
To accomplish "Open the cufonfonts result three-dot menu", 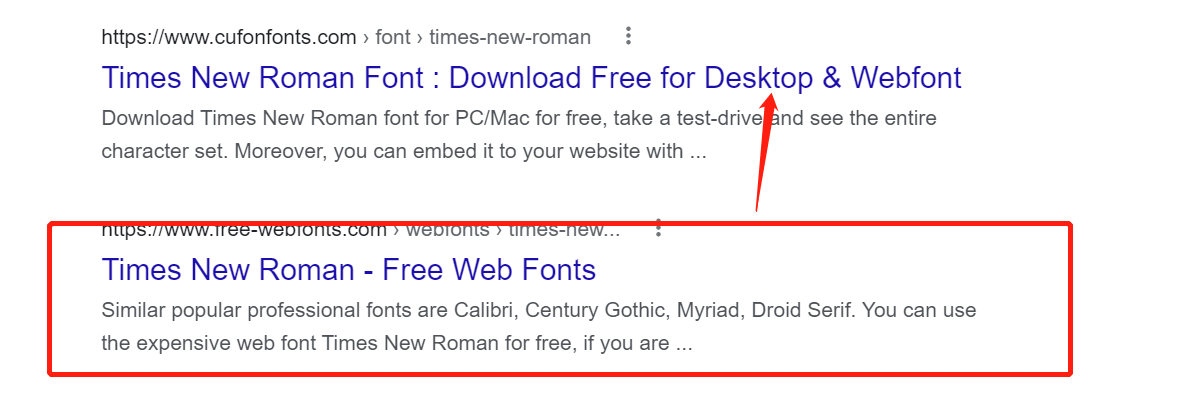I will pyautogui.click(x=628, y=36).
